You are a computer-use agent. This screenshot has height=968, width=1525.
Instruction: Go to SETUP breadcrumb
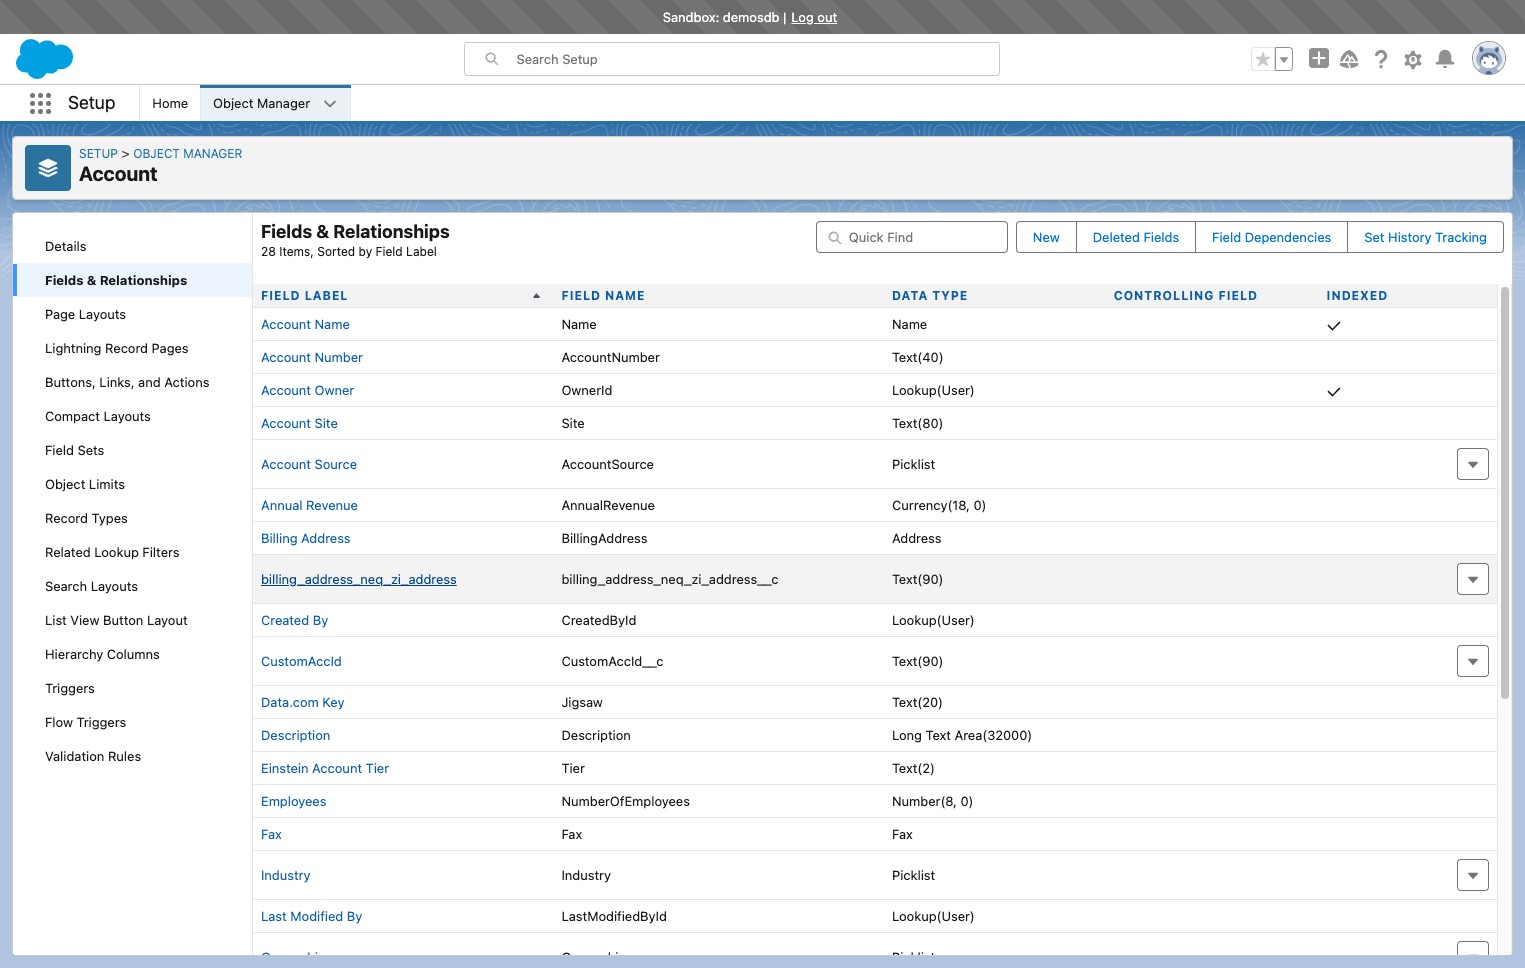tap(98, 154)
